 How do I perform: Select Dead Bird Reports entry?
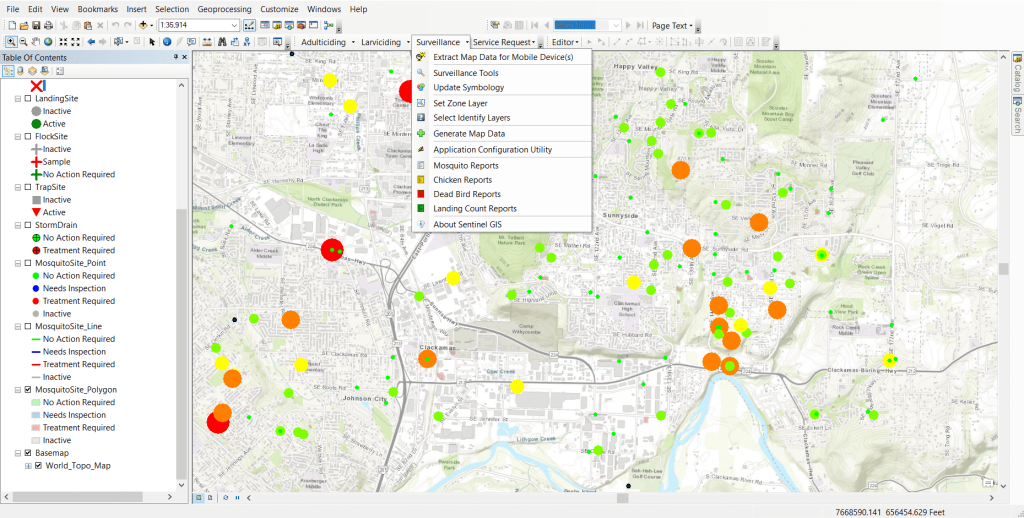pos(502,194)
